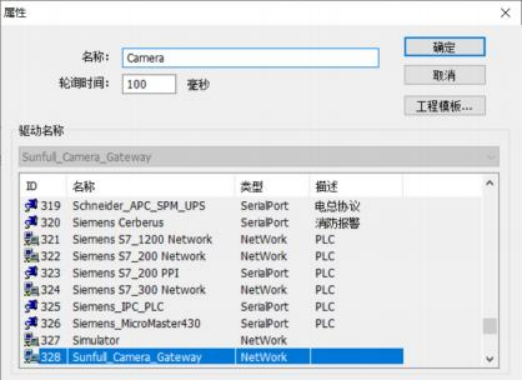
Task: Close the 属性 dialog window
Action: (505, 13)
